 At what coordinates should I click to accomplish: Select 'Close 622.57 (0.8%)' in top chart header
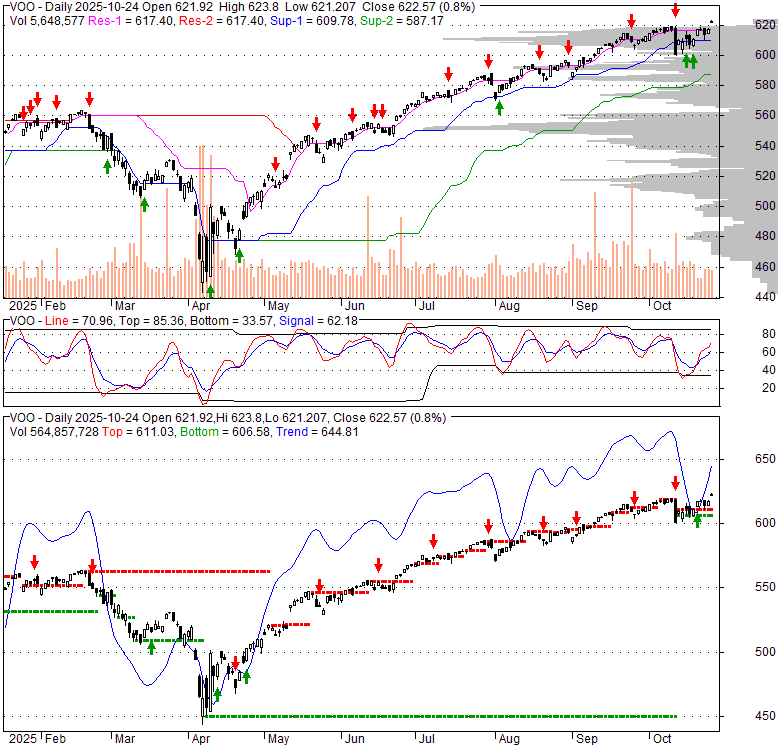[418, 7]
